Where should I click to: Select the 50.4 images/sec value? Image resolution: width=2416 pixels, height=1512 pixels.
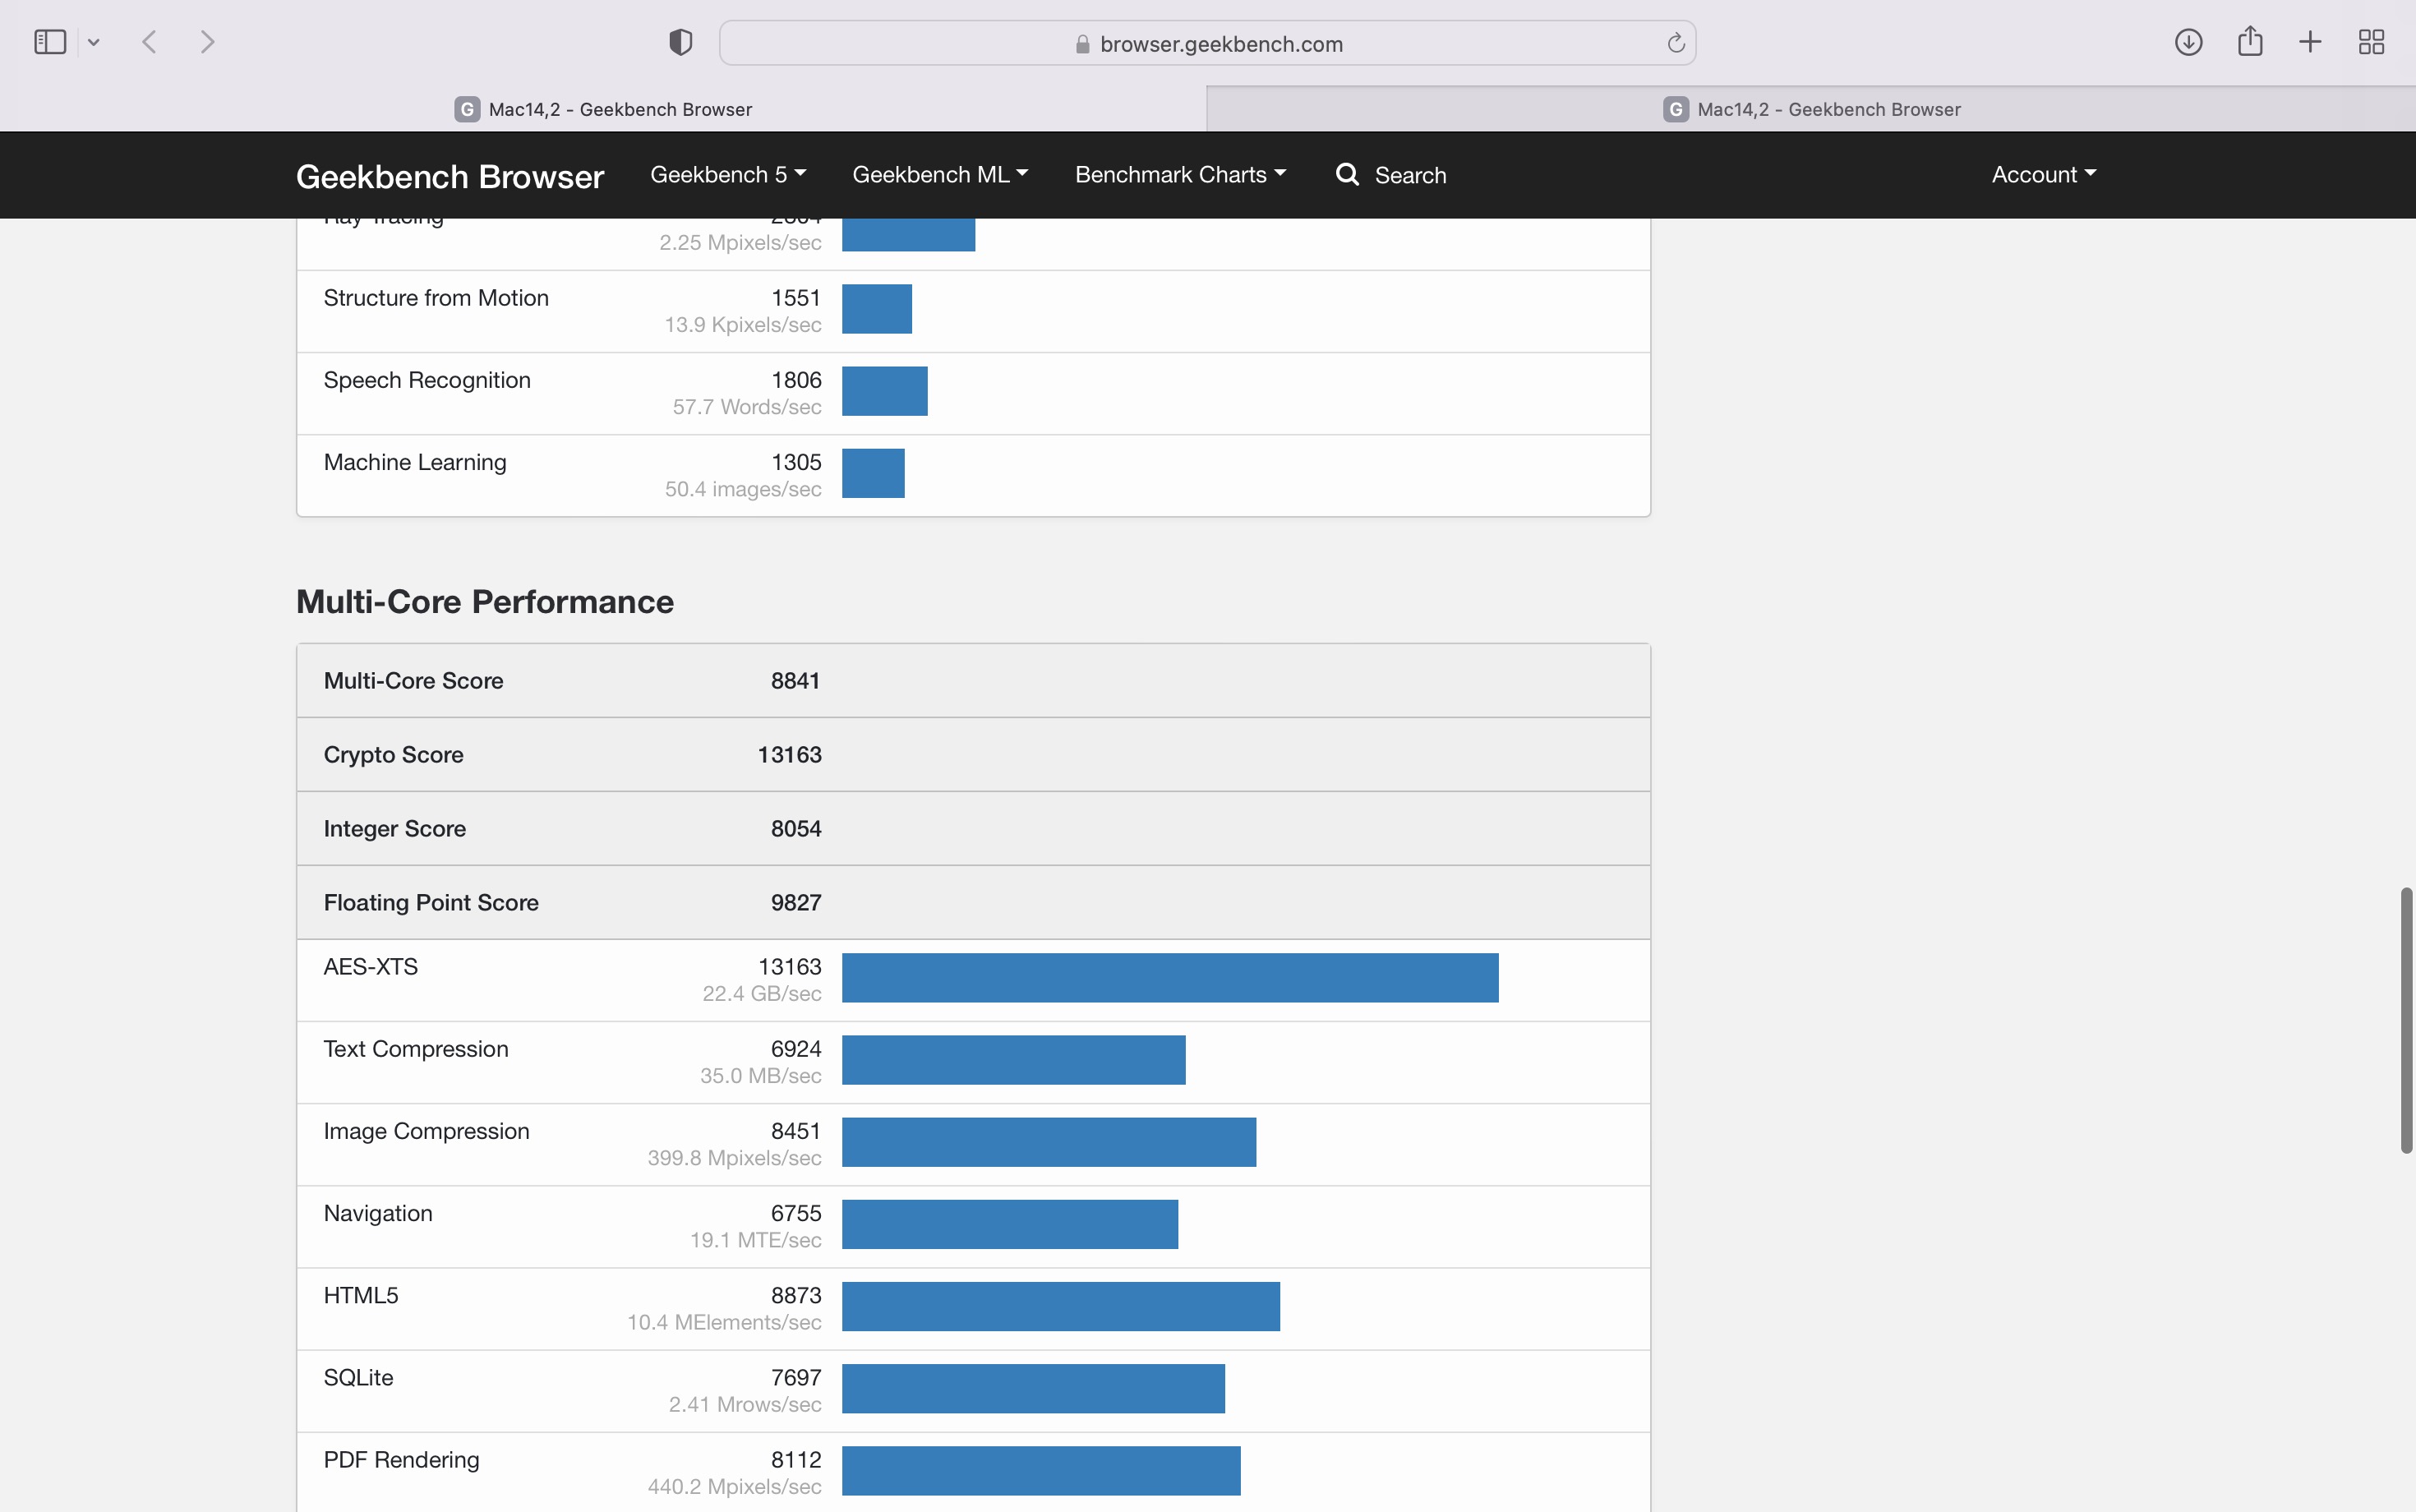(743, 490)
